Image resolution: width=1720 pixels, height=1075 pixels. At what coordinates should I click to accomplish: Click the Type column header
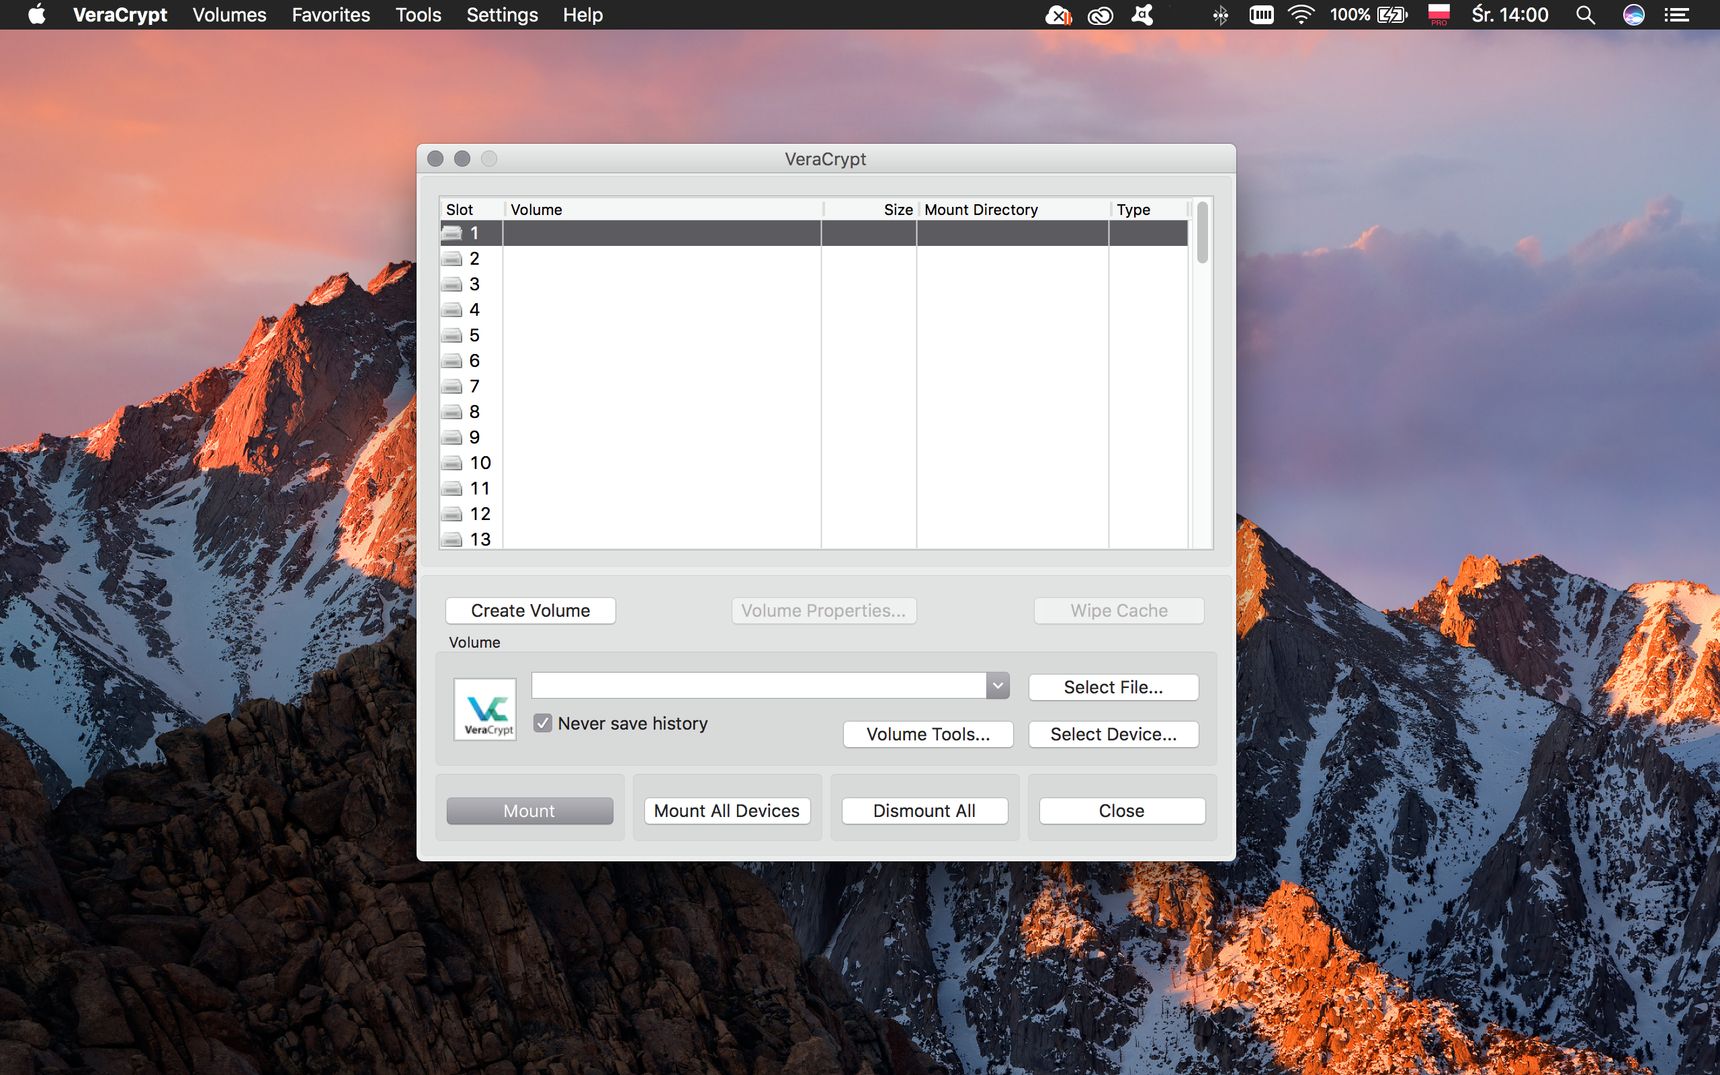1149,210
